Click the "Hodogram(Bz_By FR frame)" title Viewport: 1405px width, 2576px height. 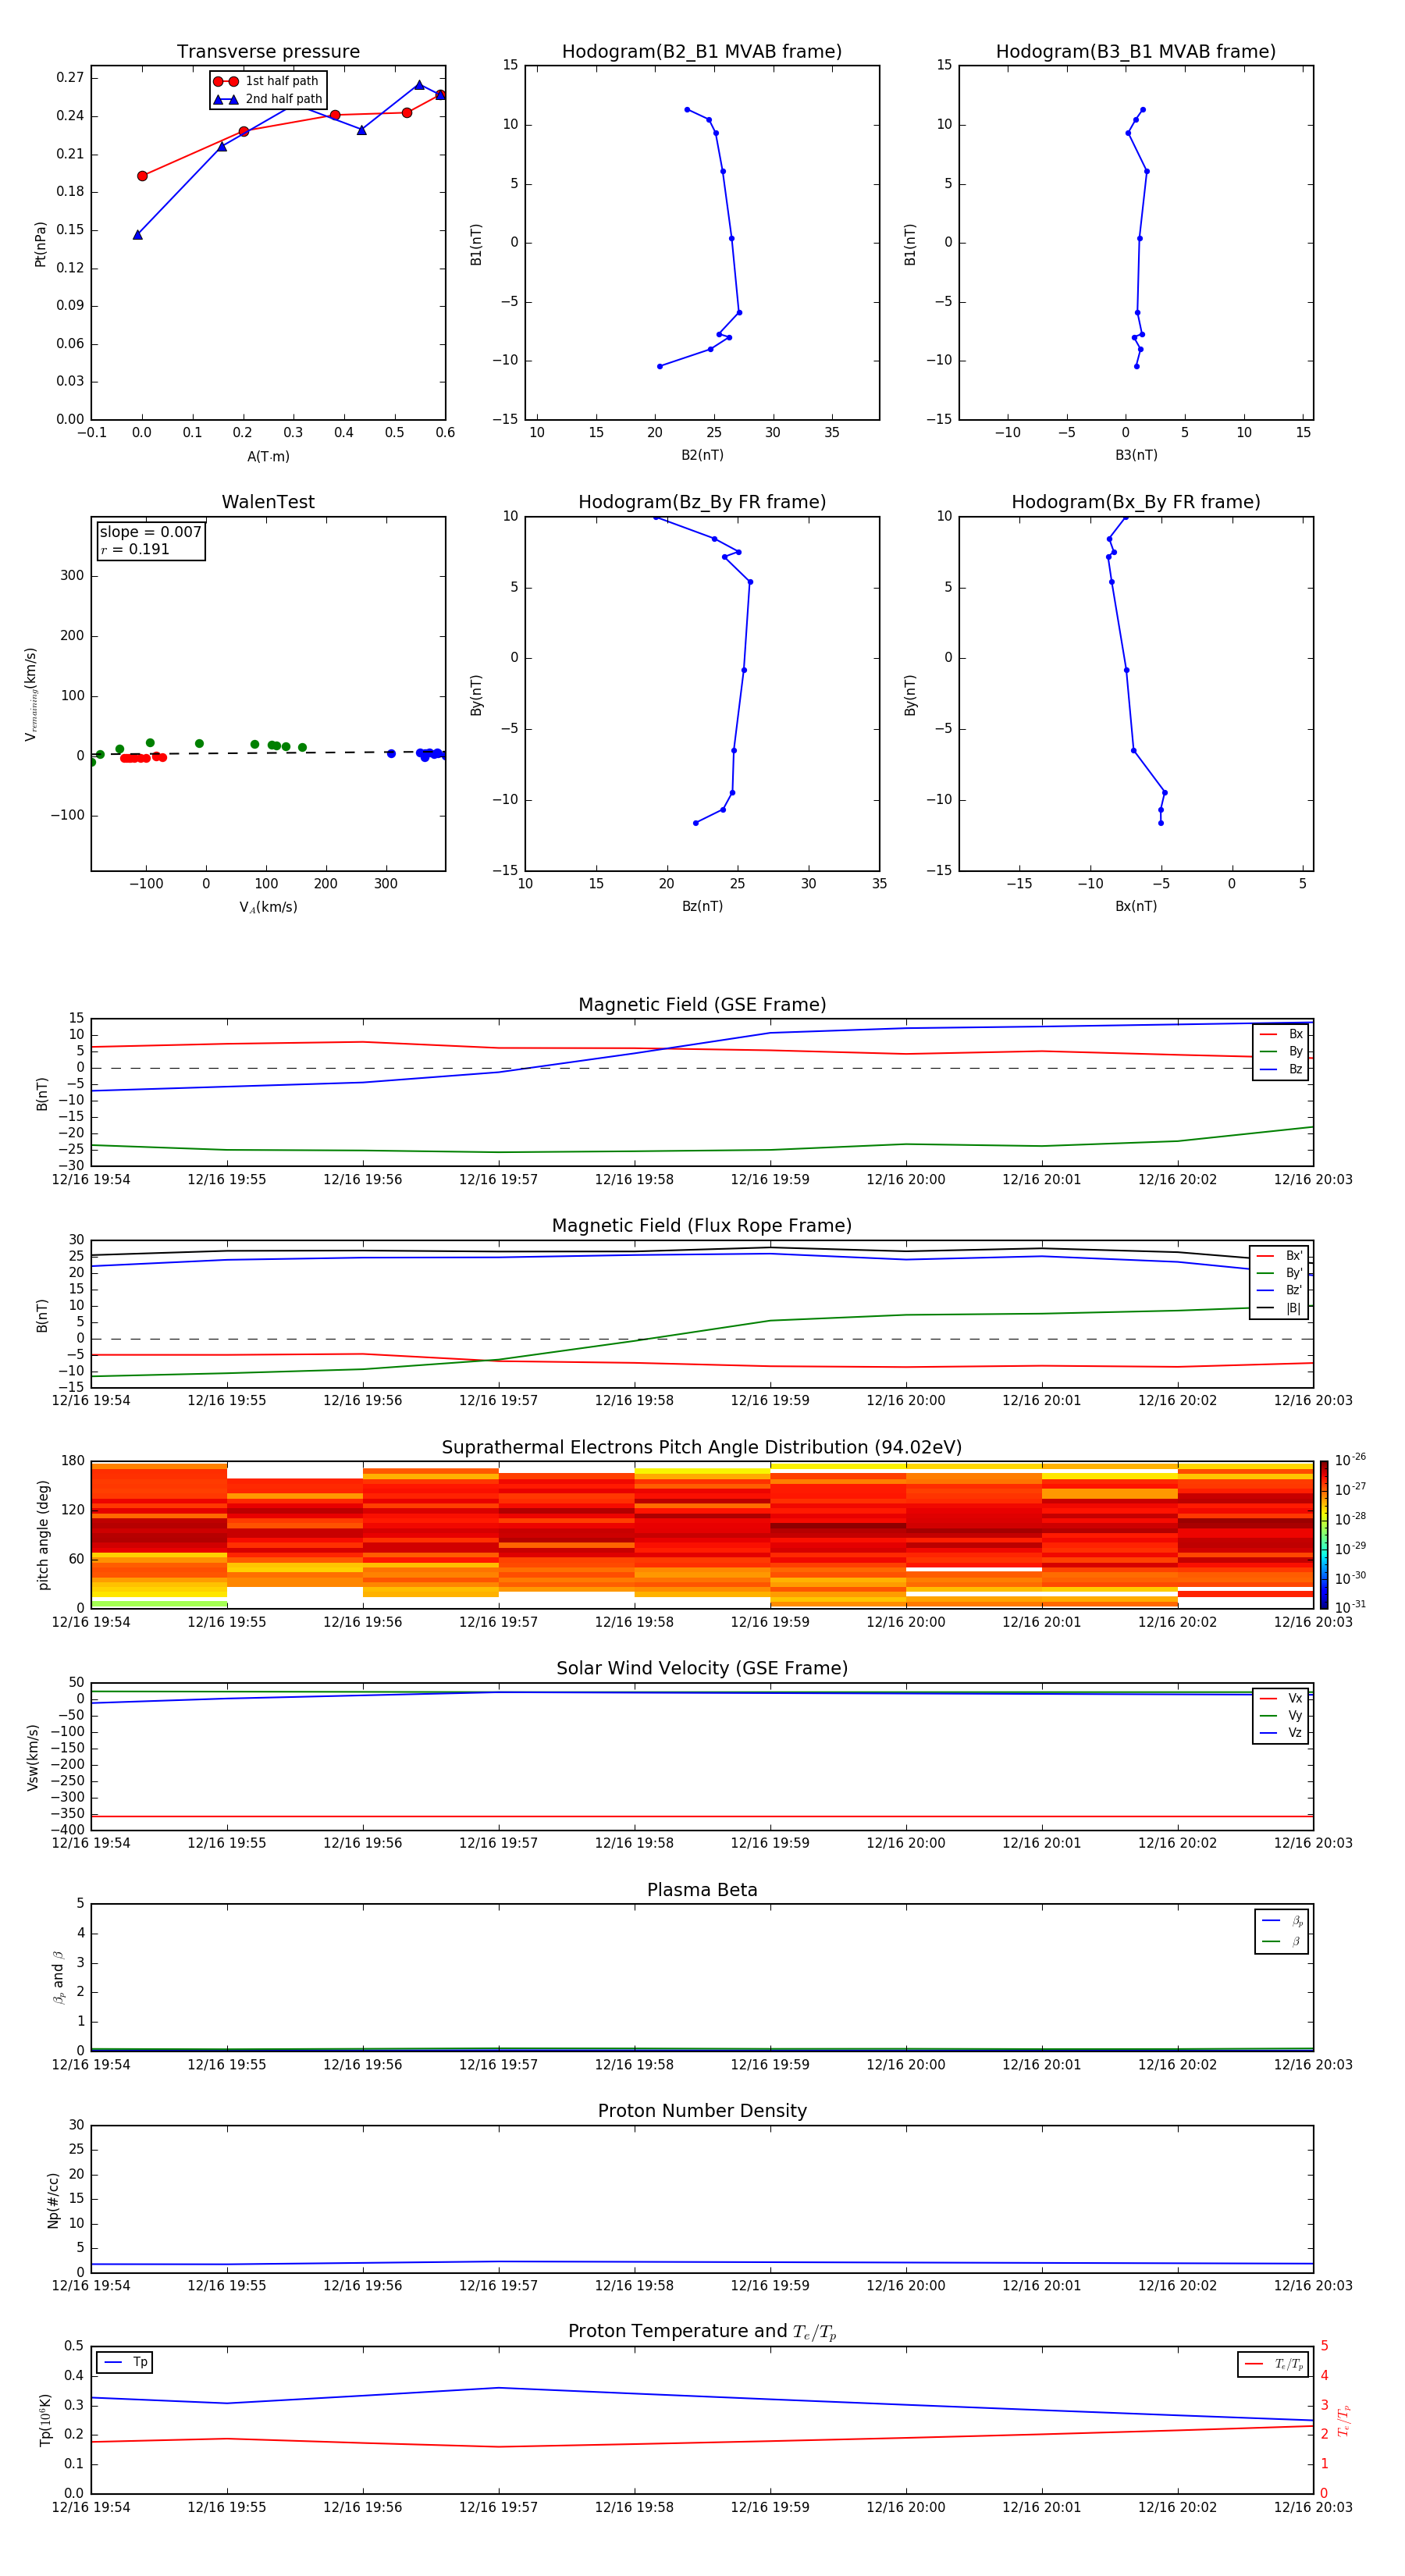pyautogui.click(x=702, y=502)
